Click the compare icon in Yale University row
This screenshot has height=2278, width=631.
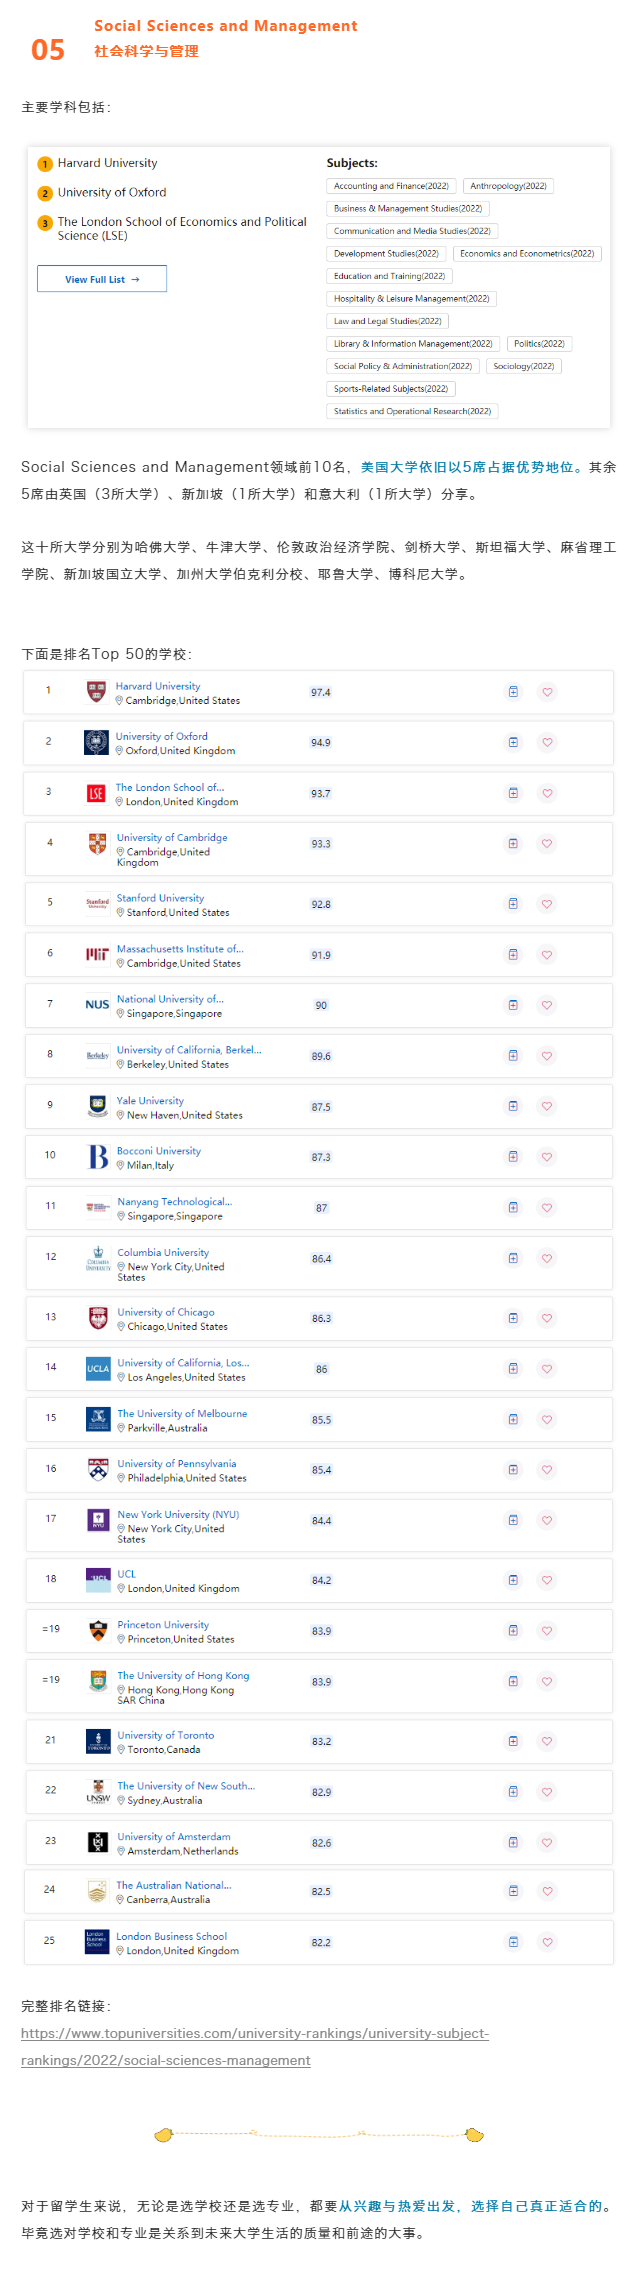(x=513, y=1106)
